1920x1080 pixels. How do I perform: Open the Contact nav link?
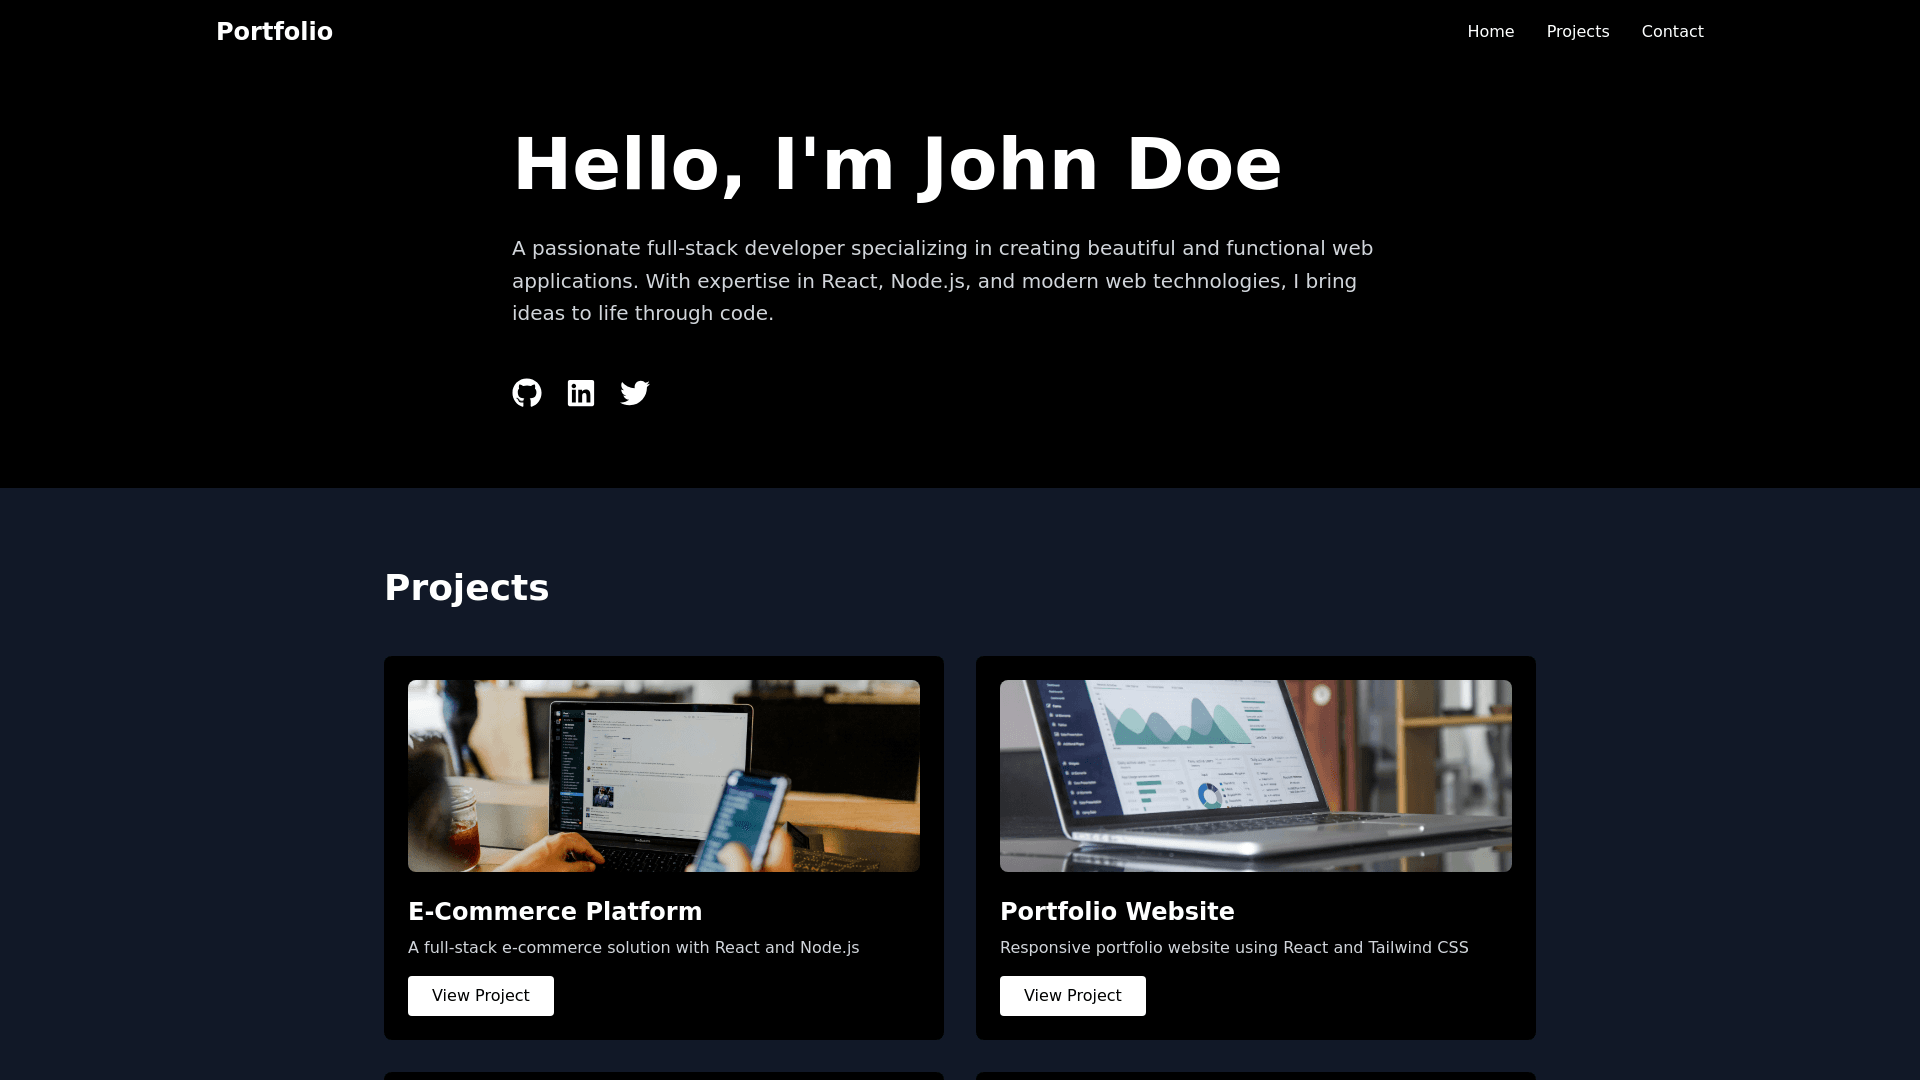1672,32
